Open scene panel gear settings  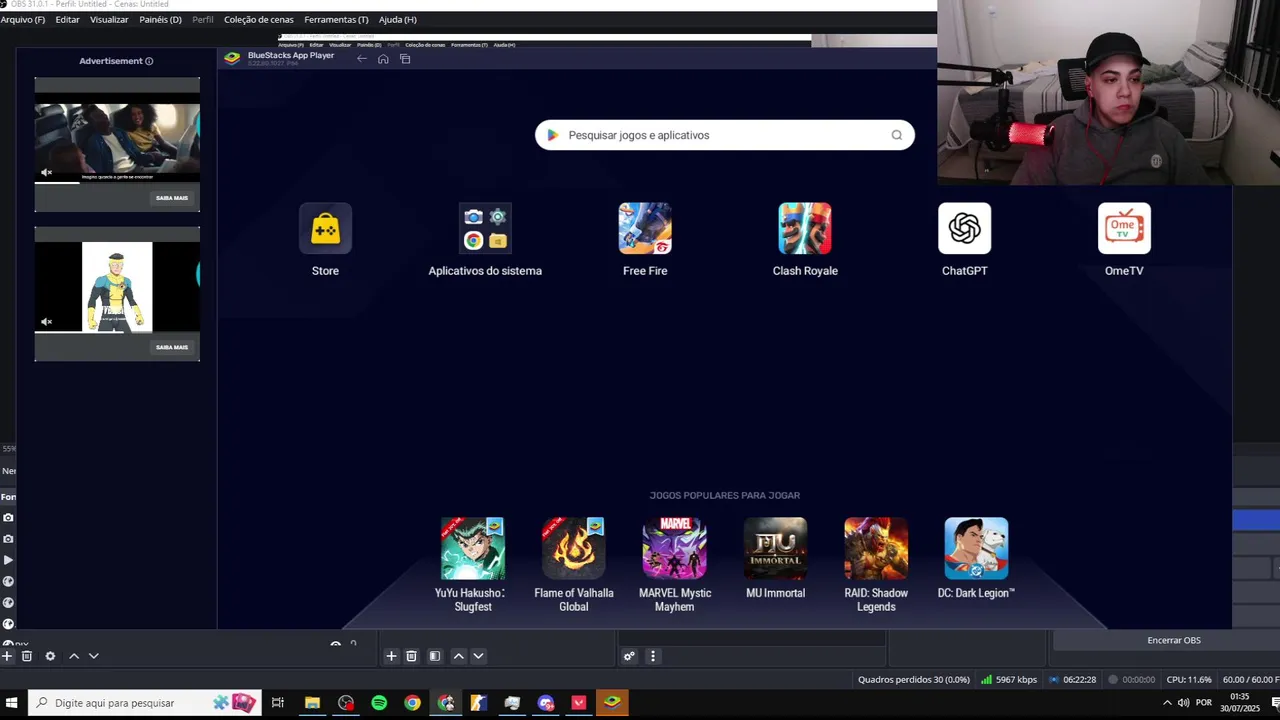coord(50,656)
